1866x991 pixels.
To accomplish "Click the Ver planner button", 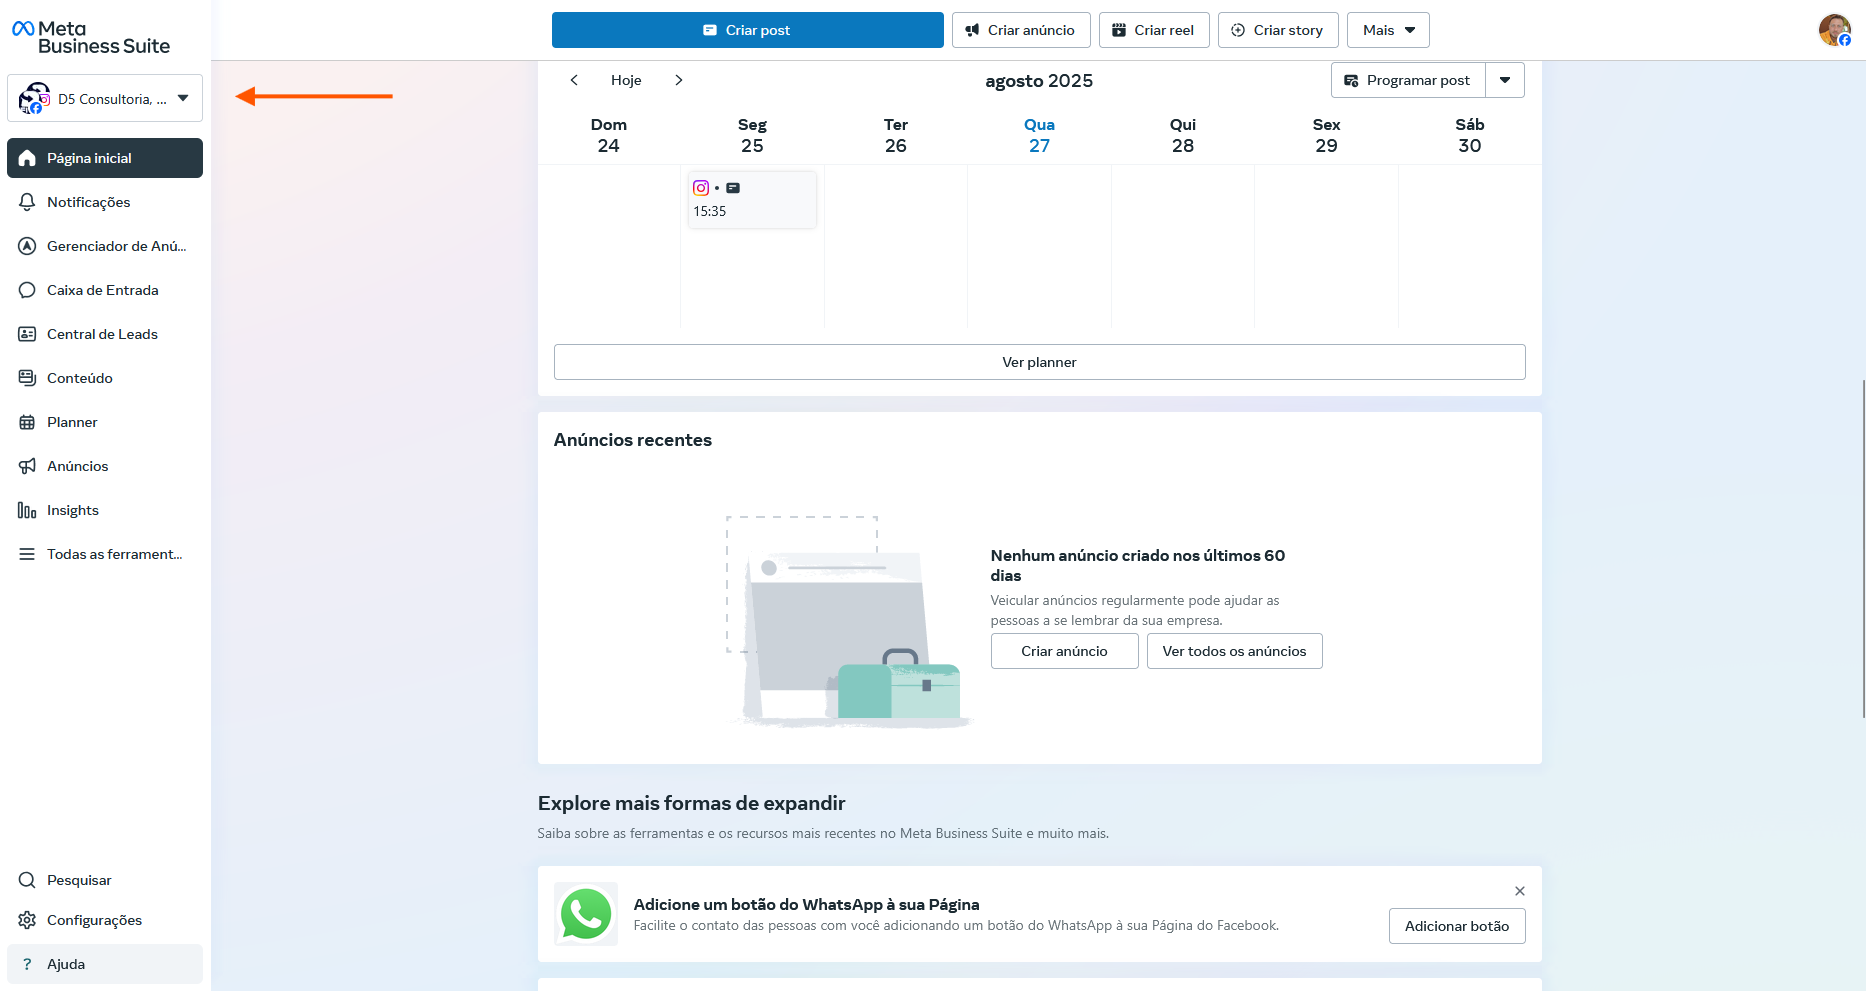I will coord(1039,362).
